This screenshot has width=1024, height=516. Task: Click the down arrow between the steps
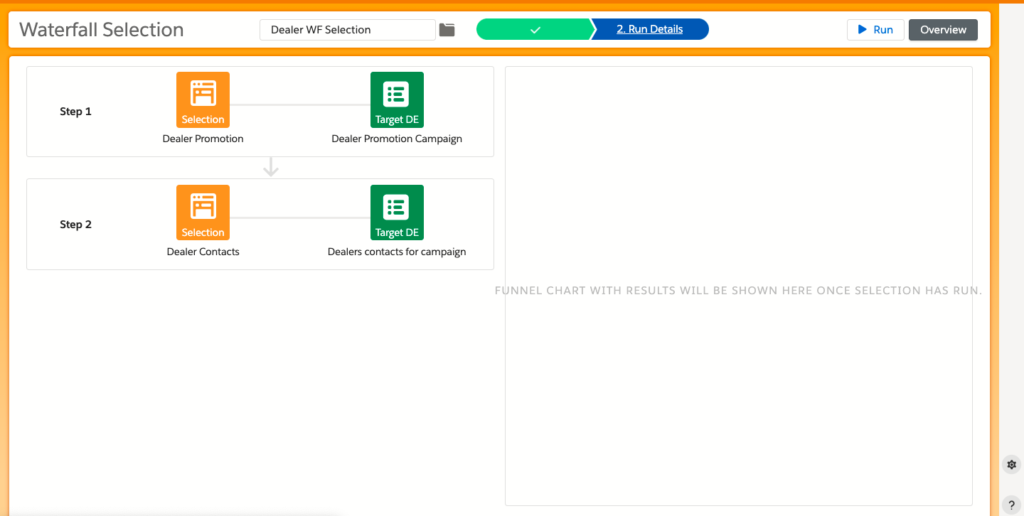(270, 168)
